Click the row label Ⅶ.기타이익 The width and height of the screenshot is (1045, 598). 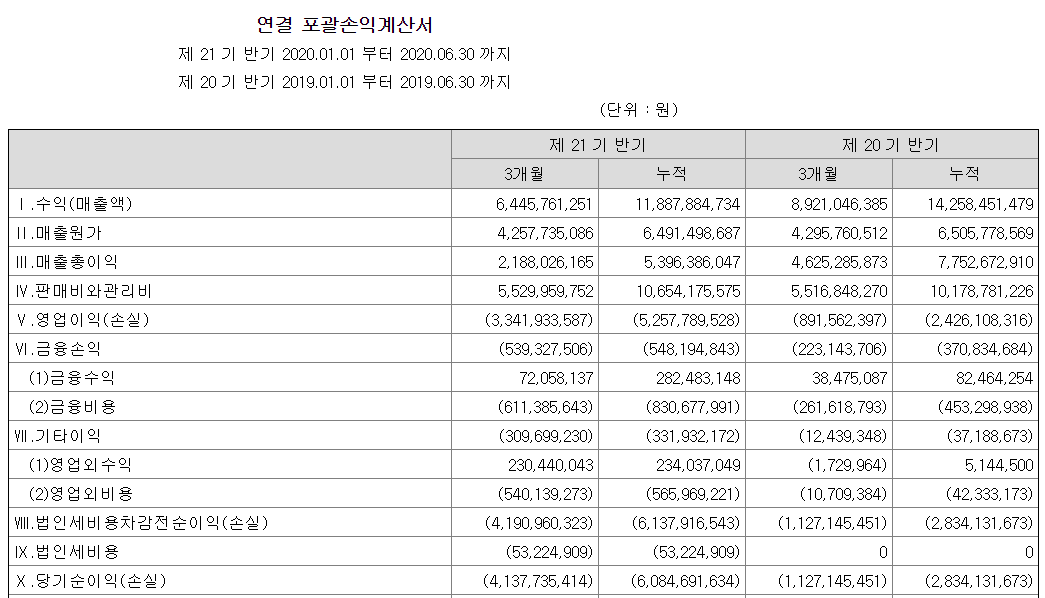[x=58, y=435]
